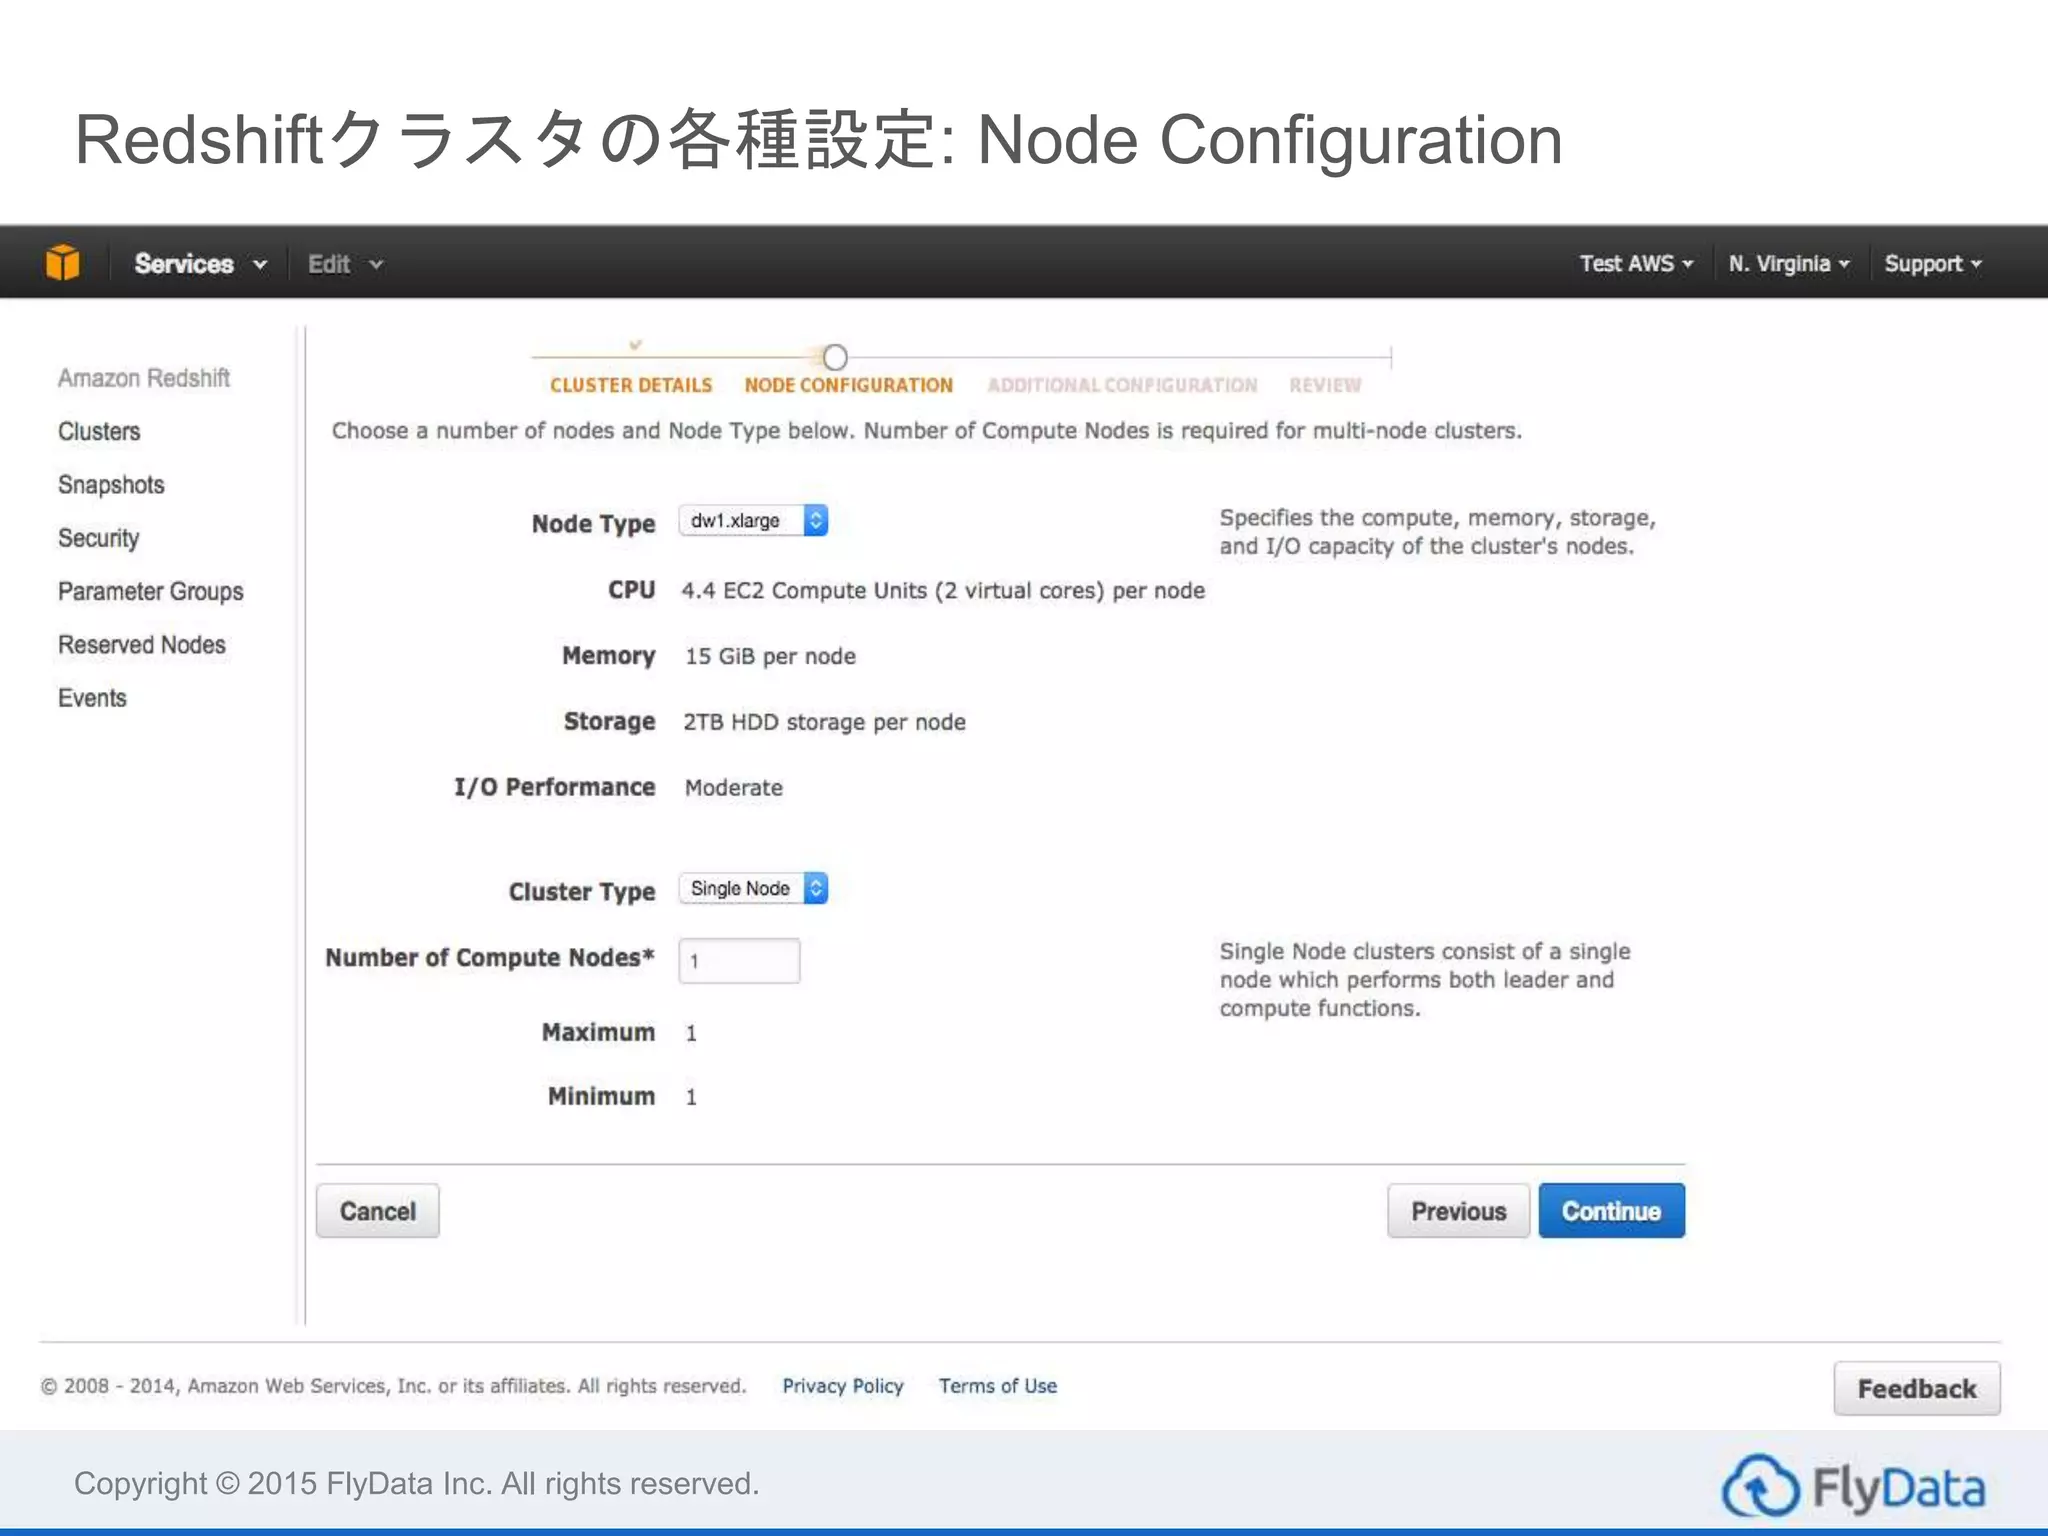2048x1536 pixels.
Task: Open the Support menu
Action: pyautogui.click(x=1932, y=264)
